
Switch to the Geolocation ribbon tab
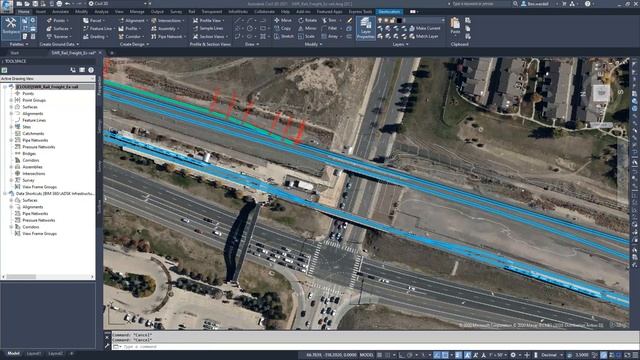[x=389, y=12]
